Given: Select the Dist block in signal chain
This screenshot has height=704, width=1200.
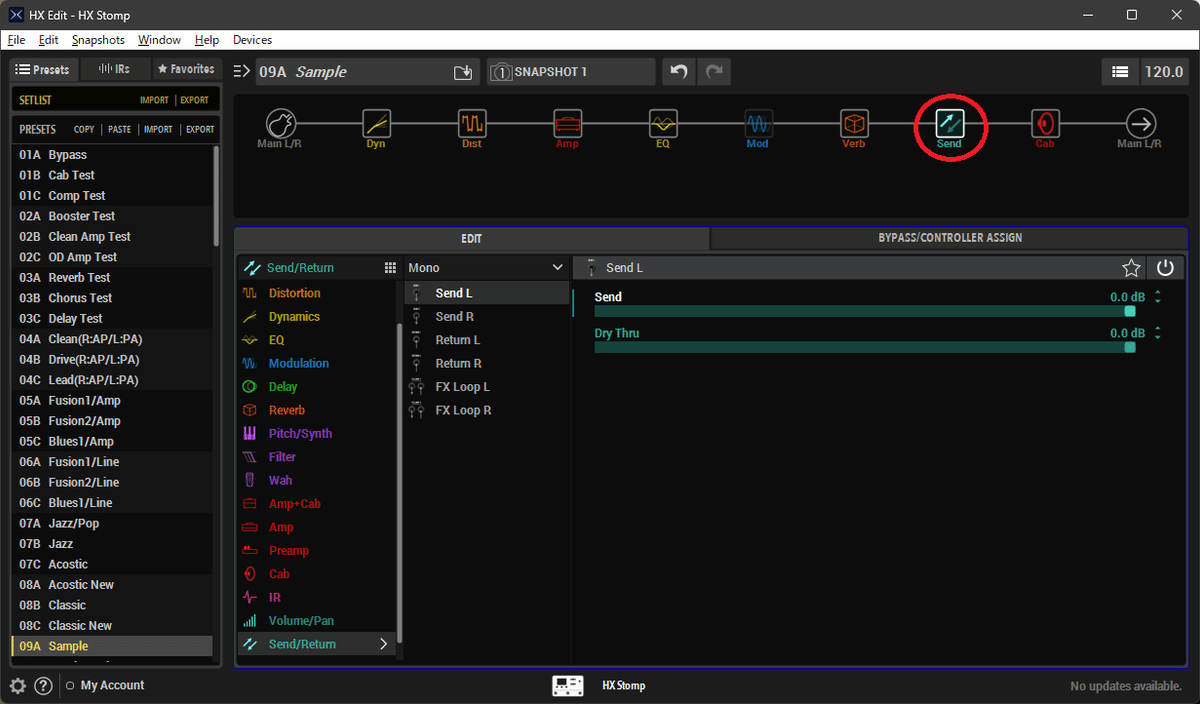Looking at the screenshot, I should pos(472,123).
